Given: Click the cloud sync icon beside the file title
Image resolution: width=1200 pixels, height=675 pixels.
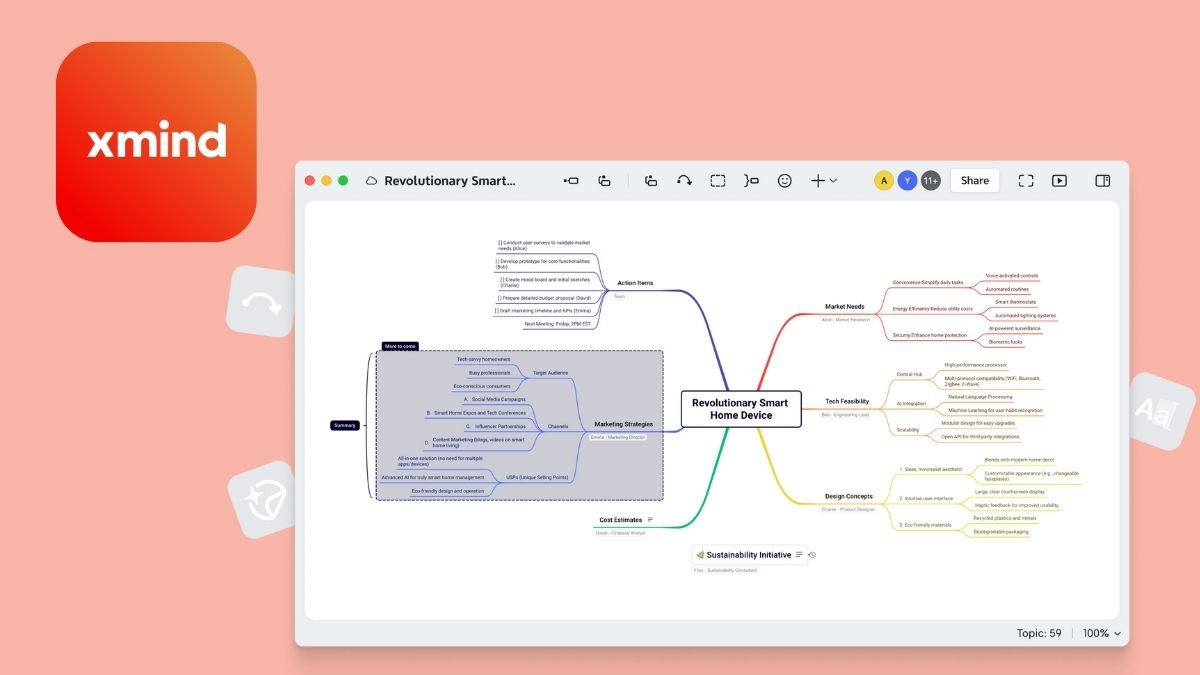Looking at the screenshot, I should click(372, 181).
